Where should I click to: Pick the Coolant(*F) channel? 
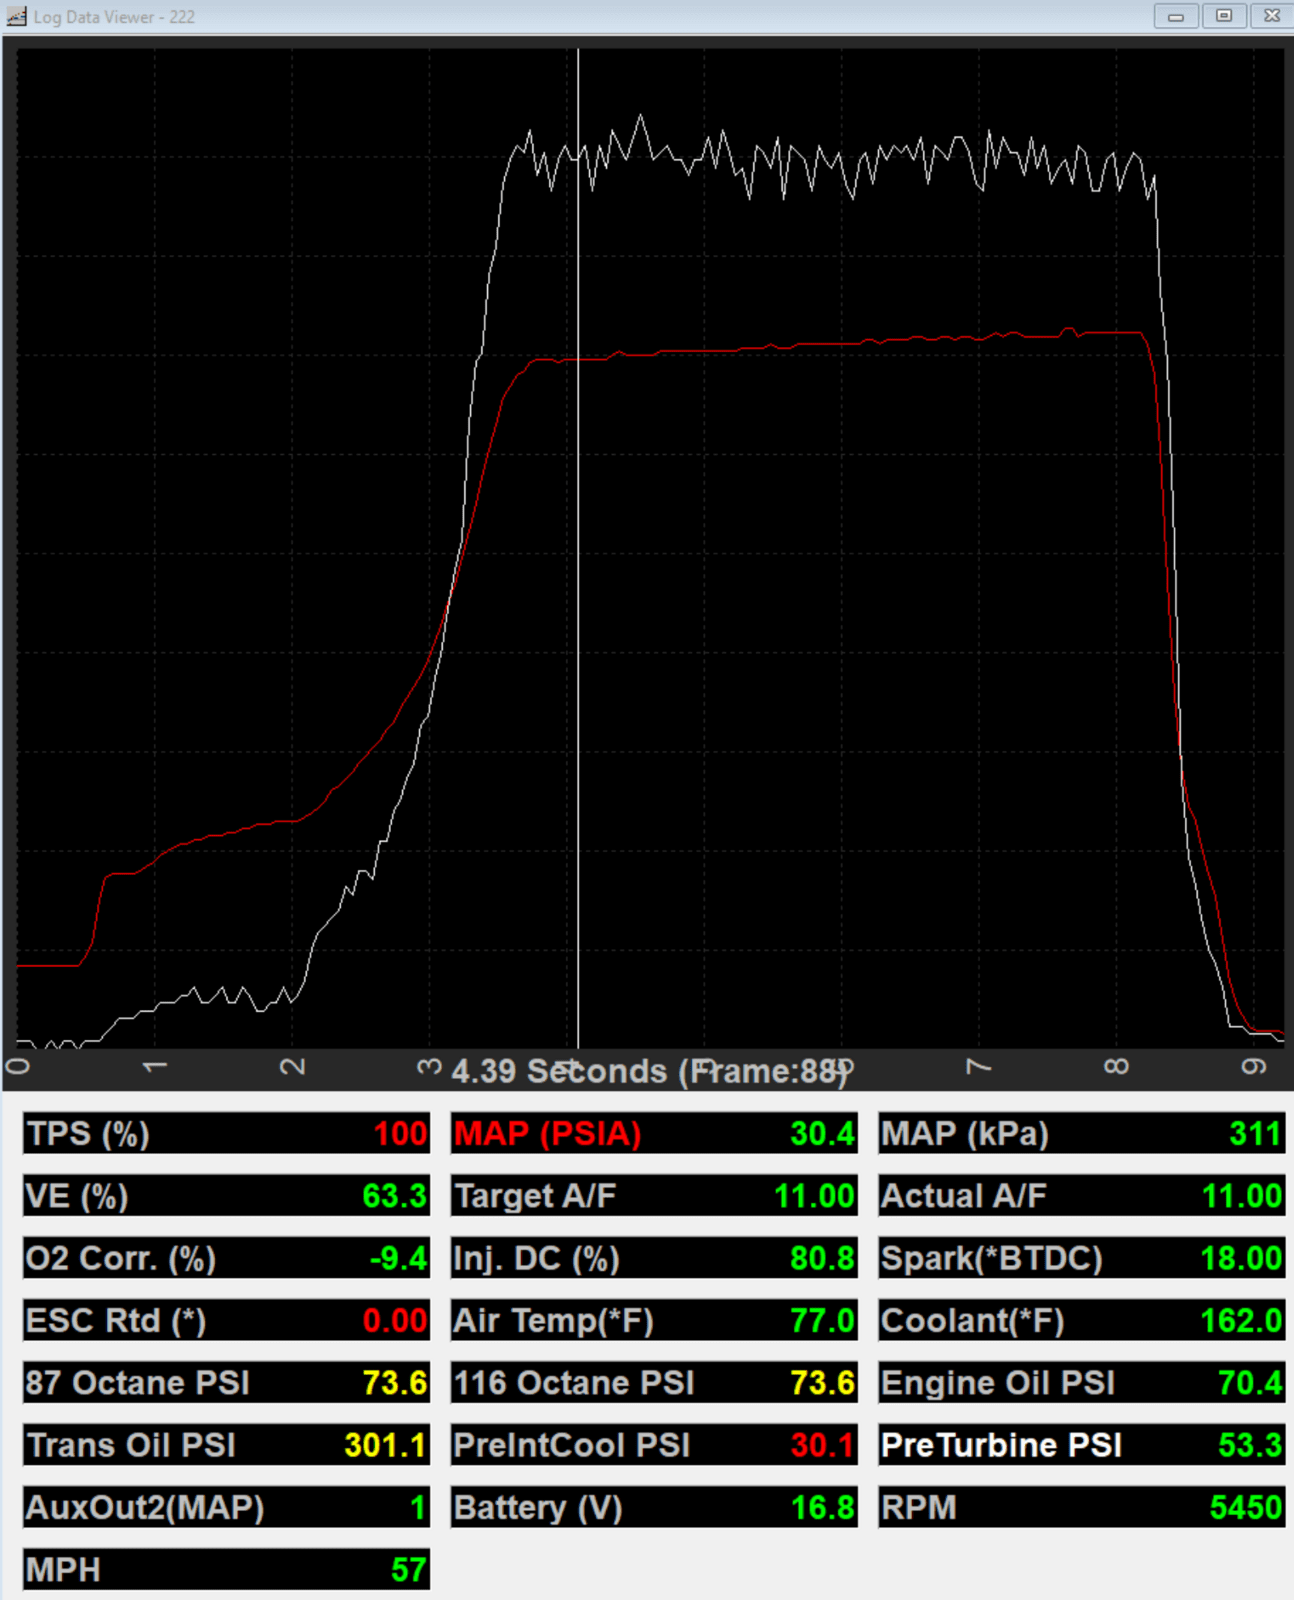point(1082,1321)
